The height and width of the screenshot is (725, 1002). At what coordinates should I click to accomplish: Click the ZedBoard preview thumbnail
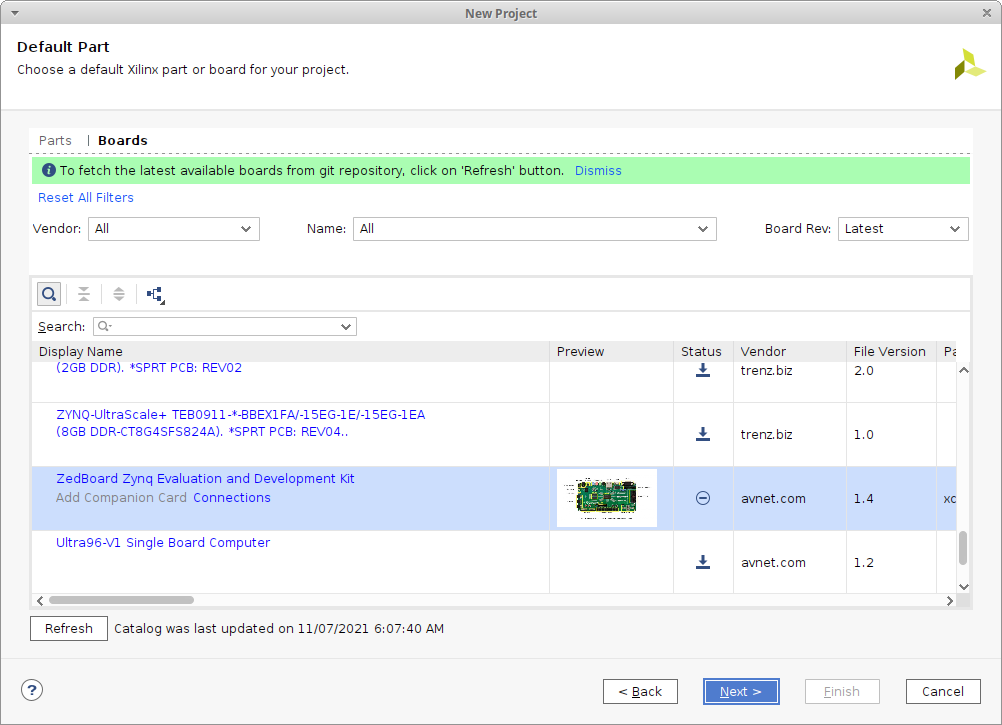click(x=607, y=498)
